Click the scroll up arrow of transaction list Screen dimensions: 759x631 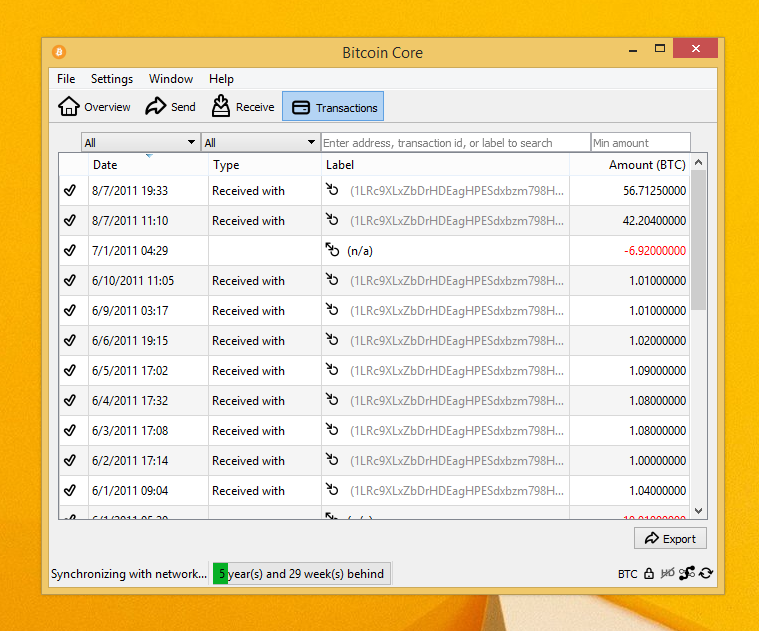[x=698, y=162]
